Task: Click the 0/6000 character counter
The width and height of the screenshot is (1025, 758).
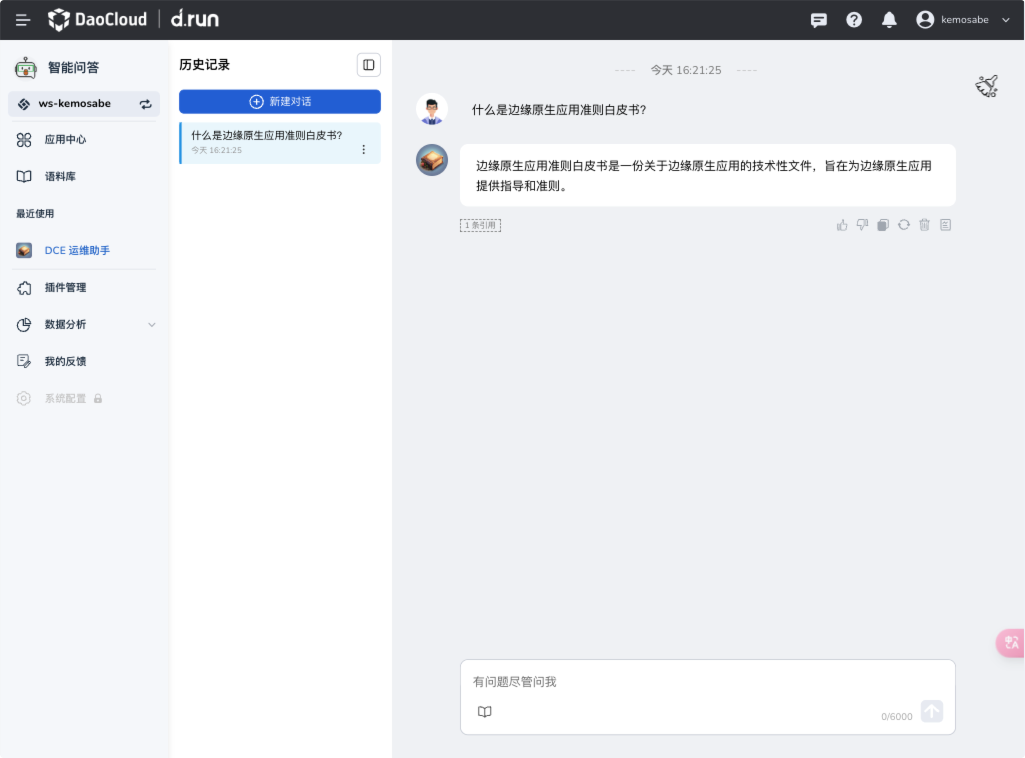Action: tap(896, 717)
